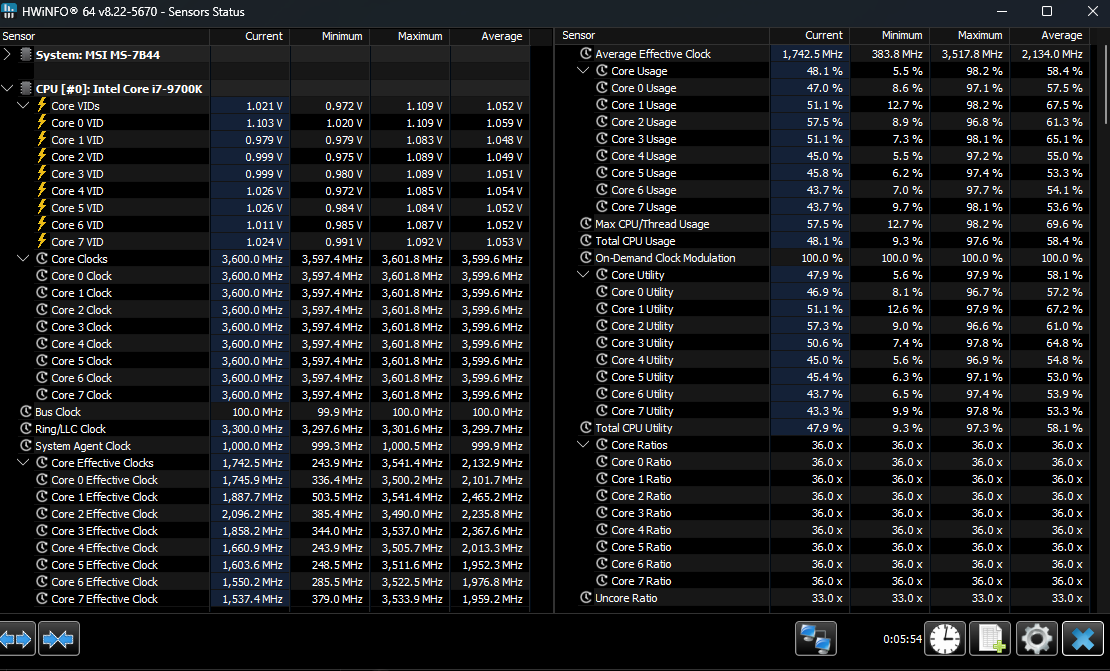Click the lightning icon of Core 0 VID
1110x671 pixels.
click(x=42, y=122)
